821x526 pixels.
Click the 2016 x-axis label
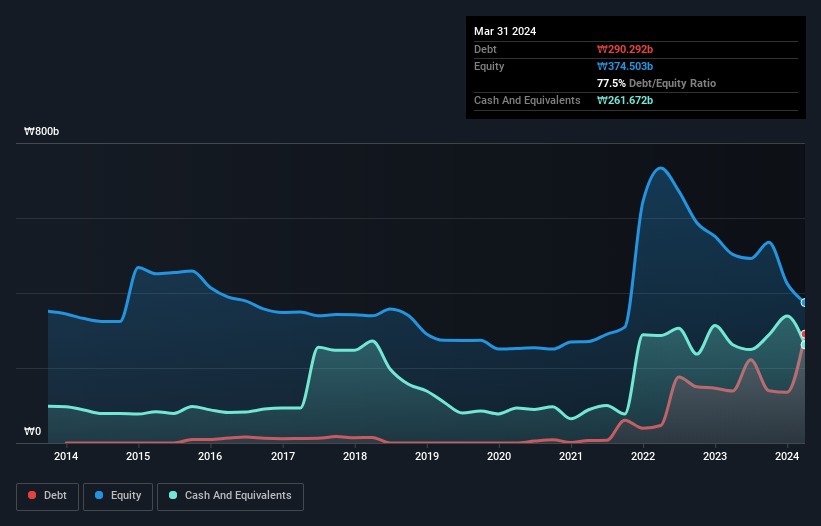tap(210, 456)
